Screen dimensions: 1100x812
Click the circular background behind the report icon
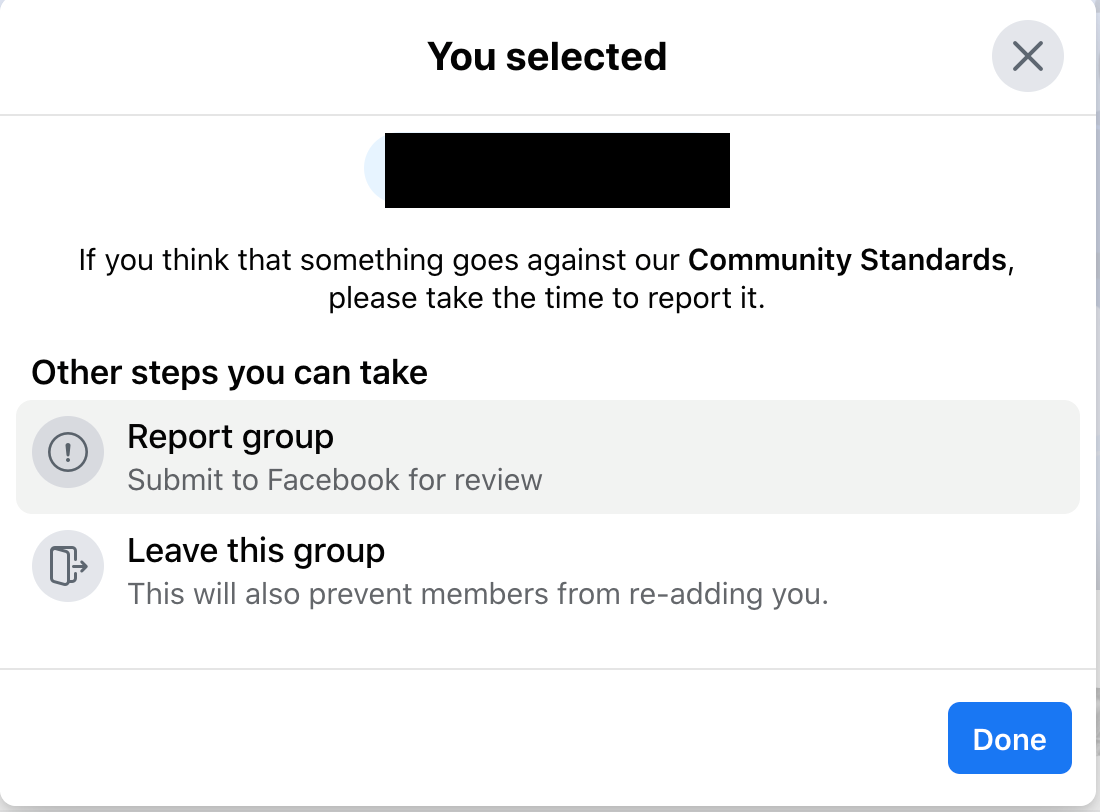[68, 452]
